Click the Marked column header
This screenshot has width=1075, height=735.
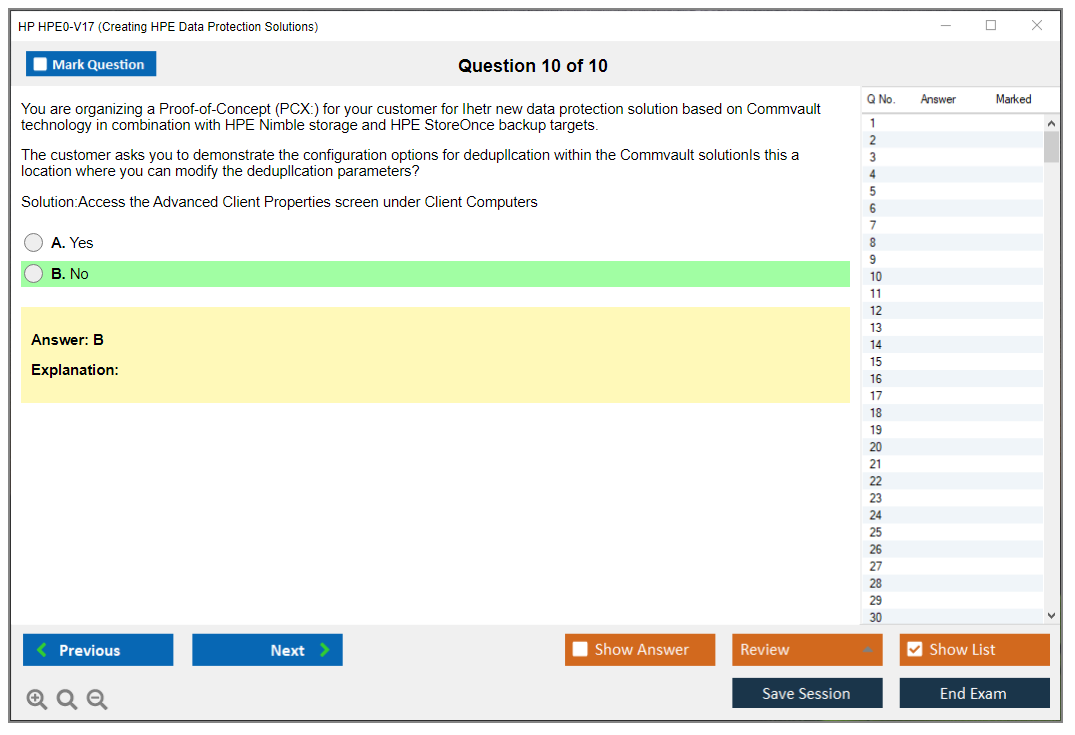pyautogui.click(x=1013, y=99)
